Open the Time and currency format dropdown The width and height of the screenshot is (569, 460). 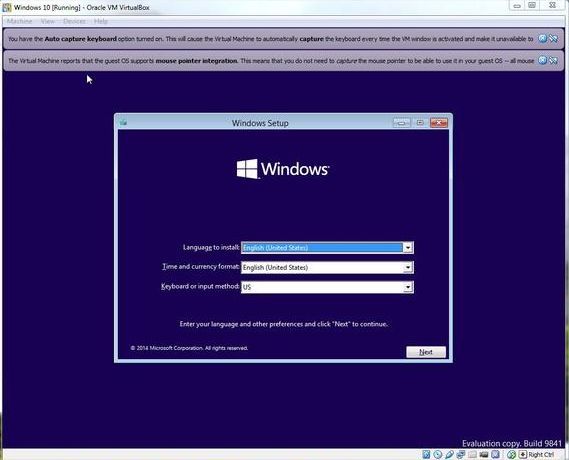pos(408,267)
